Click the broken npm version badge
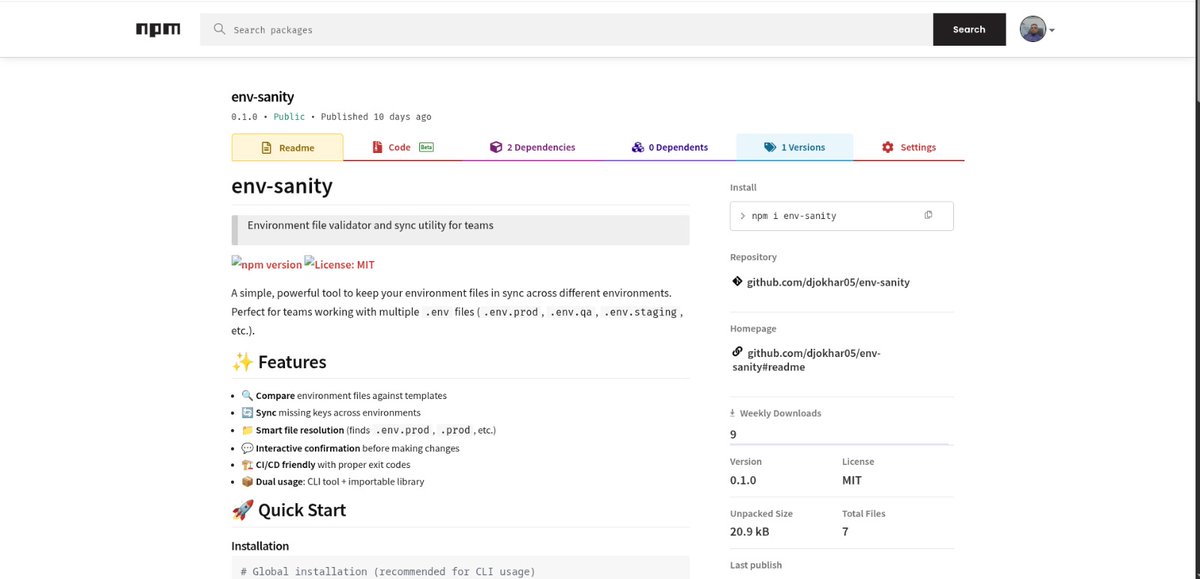 coord(266,264)
